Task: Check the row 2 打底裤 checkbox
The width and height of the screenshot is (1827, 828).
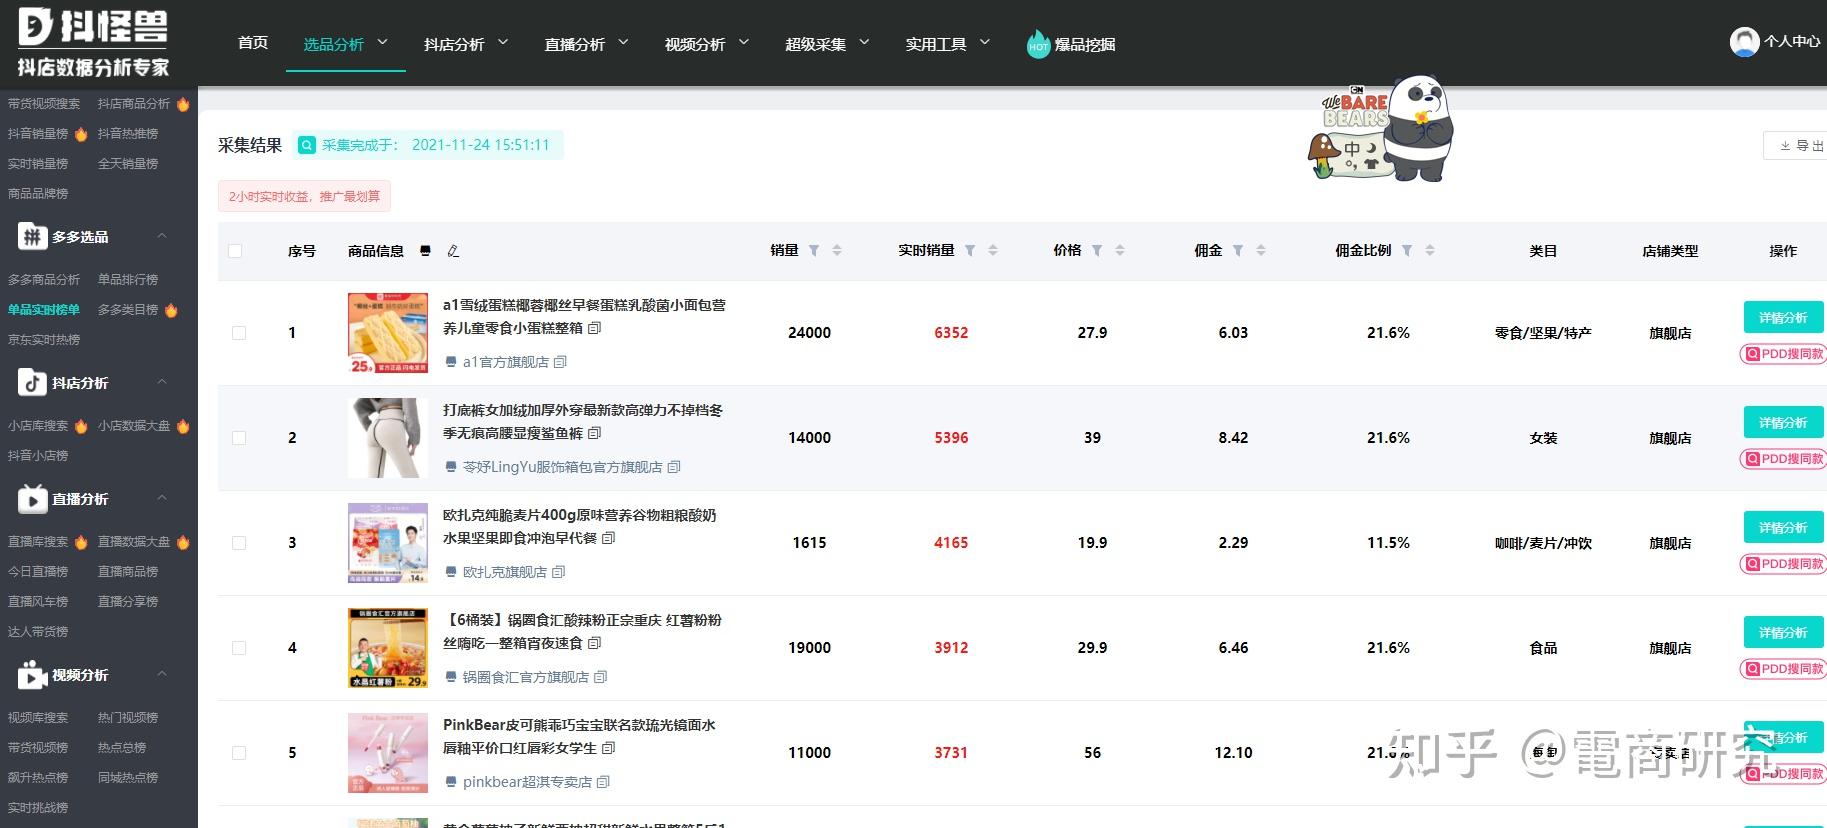Action: click(x=239, y=438)
